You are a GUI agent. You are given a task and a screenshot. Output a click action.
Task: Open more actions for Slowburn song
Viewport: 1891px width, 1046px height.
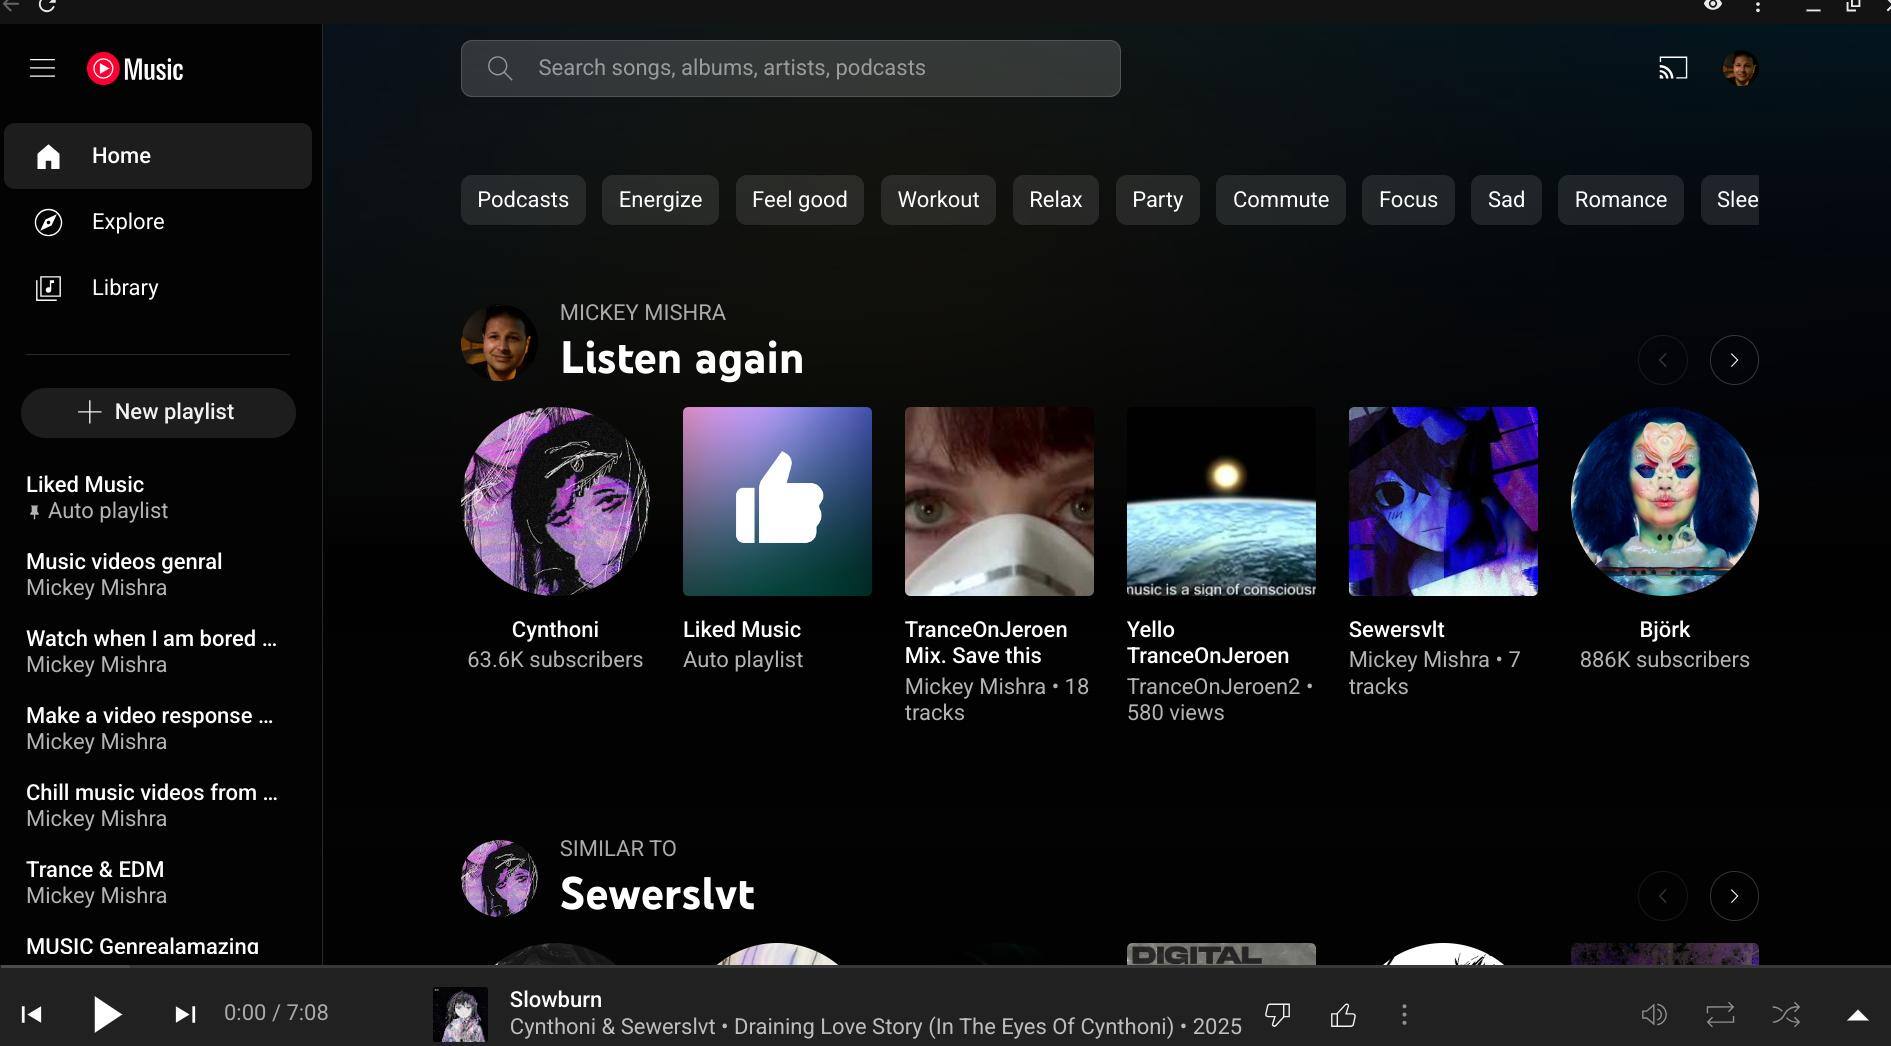(1404, 1015)
